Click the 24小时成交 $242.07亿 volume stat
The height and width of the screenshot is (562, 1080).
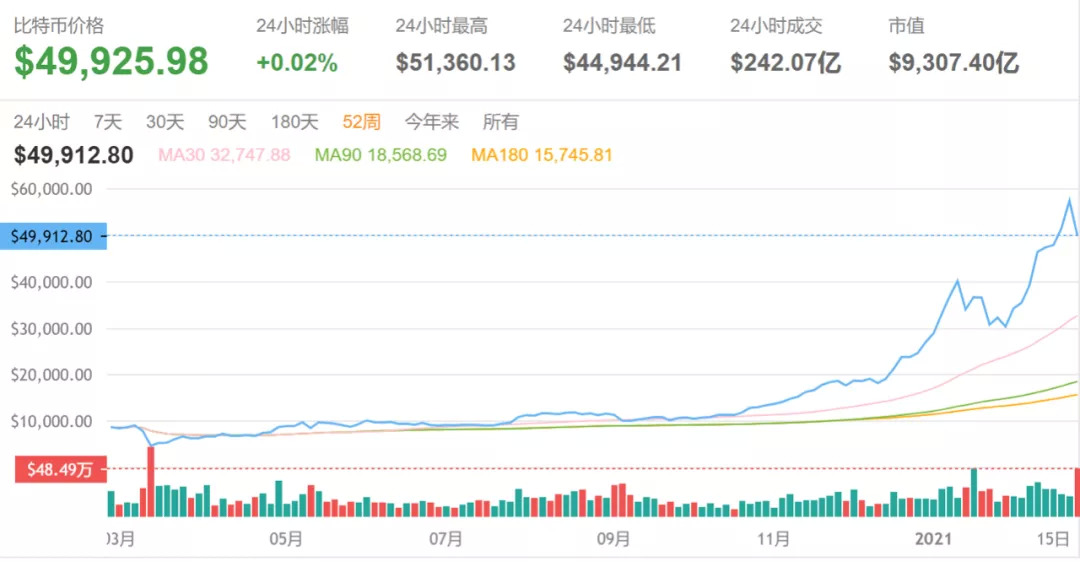[785, 63]
